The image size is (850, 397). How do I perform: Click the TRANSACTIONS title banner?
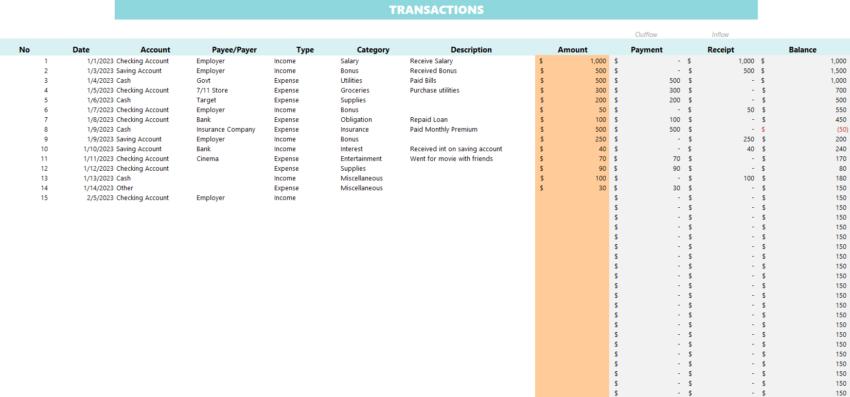coord(436,10)
